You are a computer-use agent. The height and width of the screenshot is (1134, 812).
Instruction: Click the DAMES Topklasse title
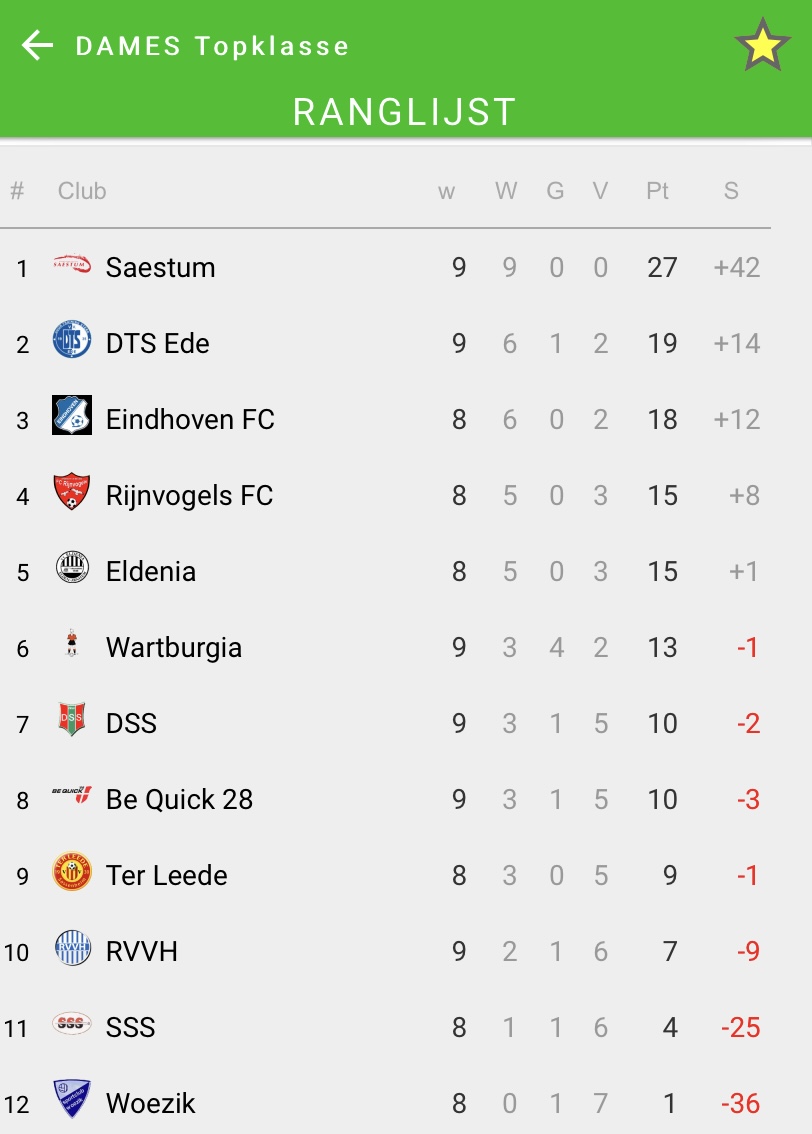pyautogui.click(x=212, y=46)
